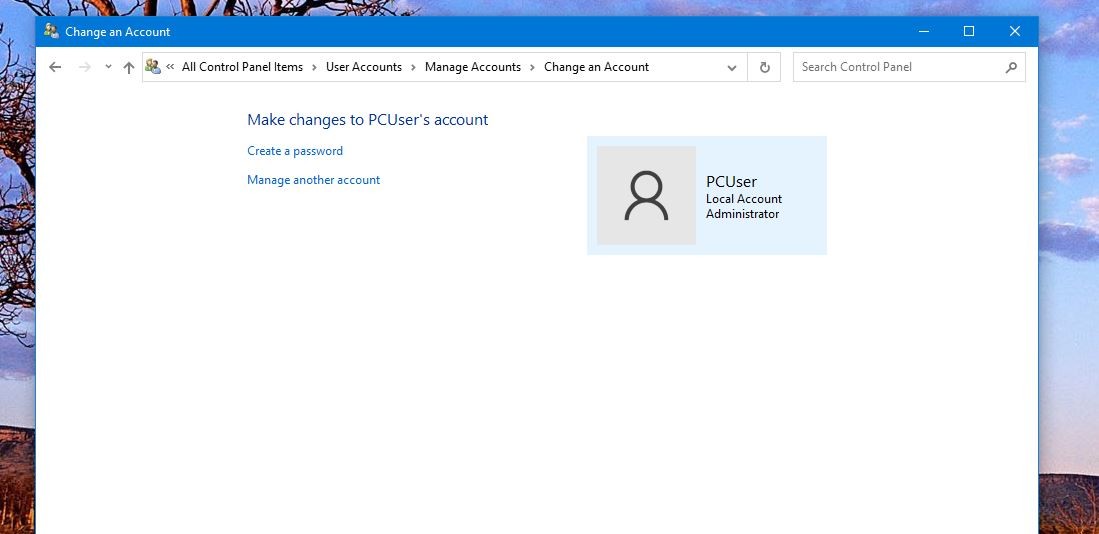The width and height of the screenshot is (1099, 534).
Task: Click the search magnifier icon
Action: [1011, 67]
